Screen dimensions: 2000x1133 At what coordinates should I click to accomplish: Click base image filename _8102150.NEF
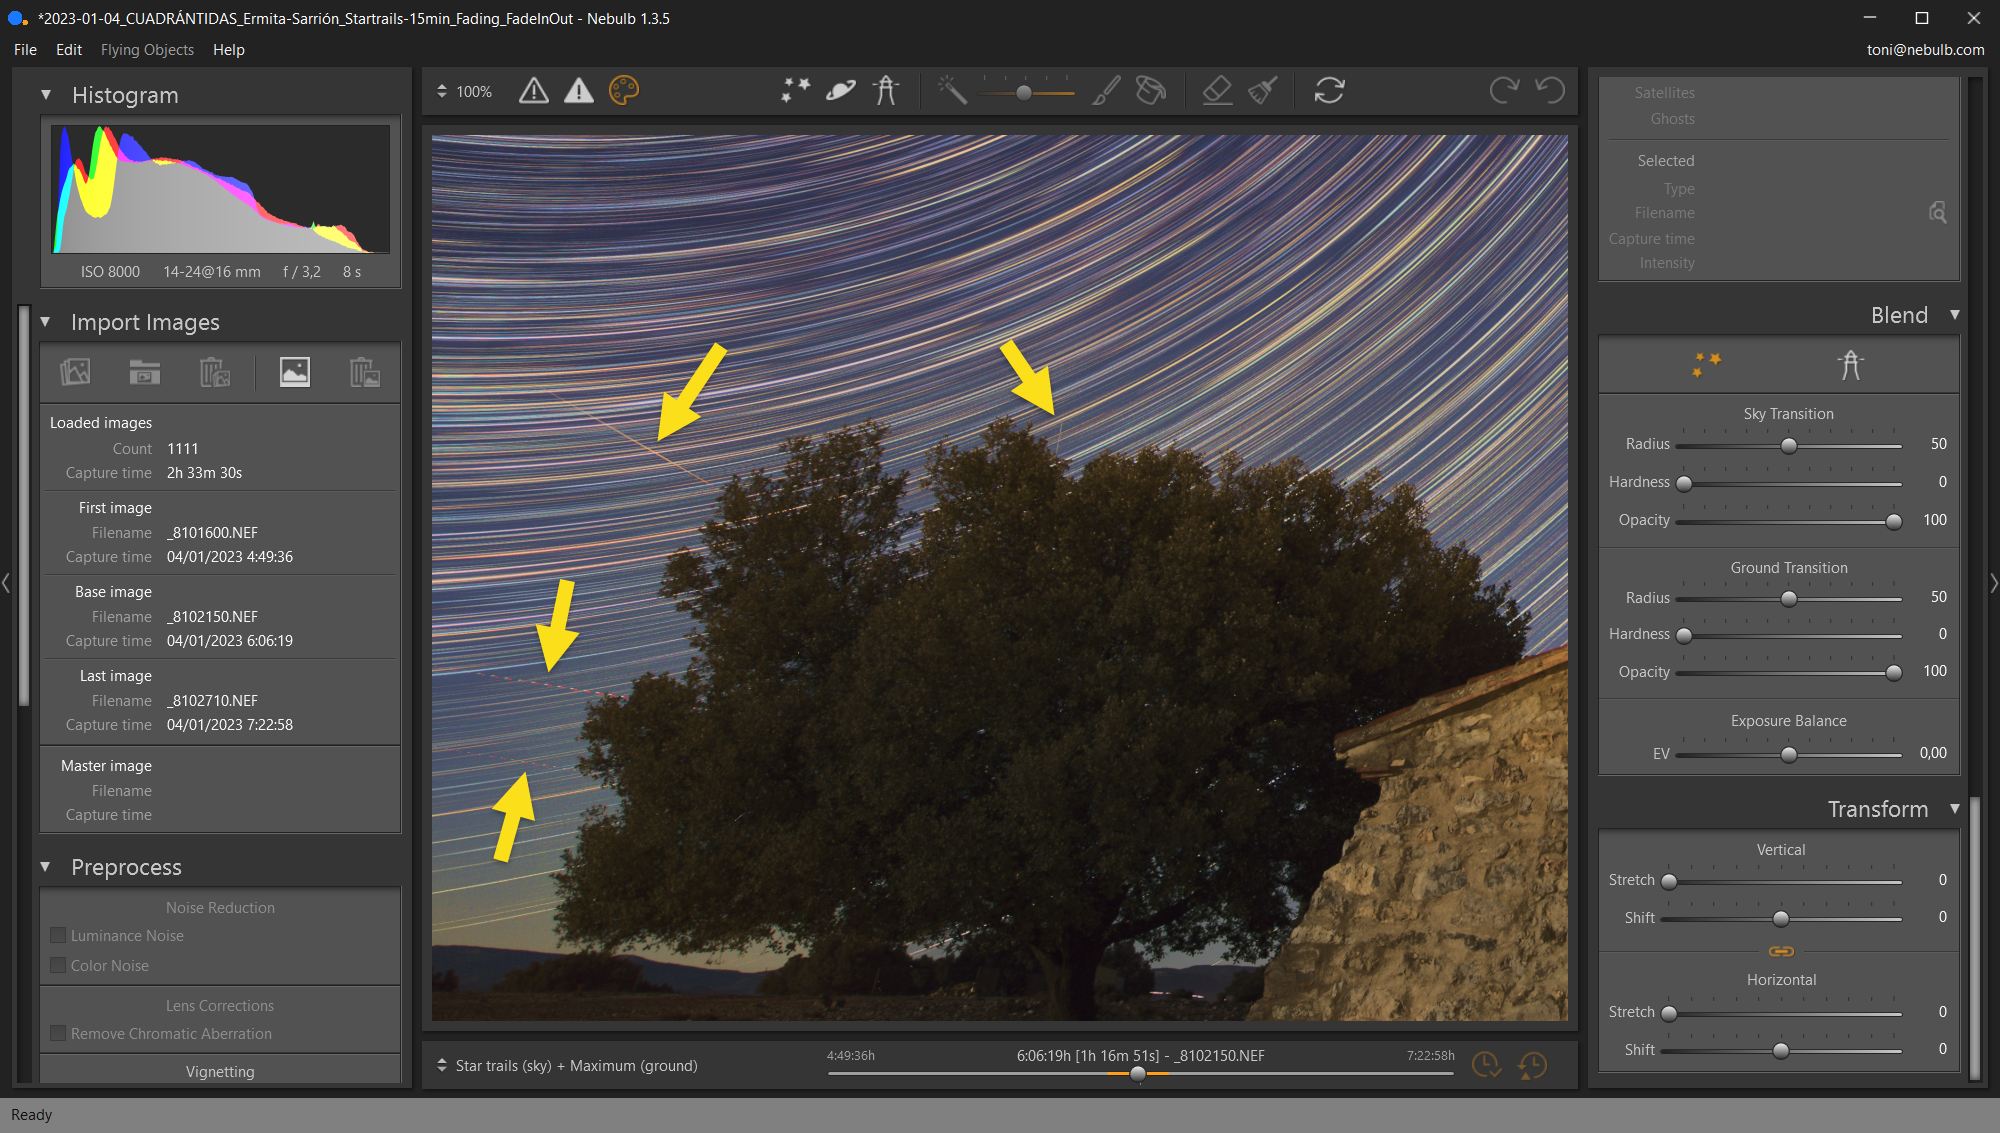click(x=212, y=617)
